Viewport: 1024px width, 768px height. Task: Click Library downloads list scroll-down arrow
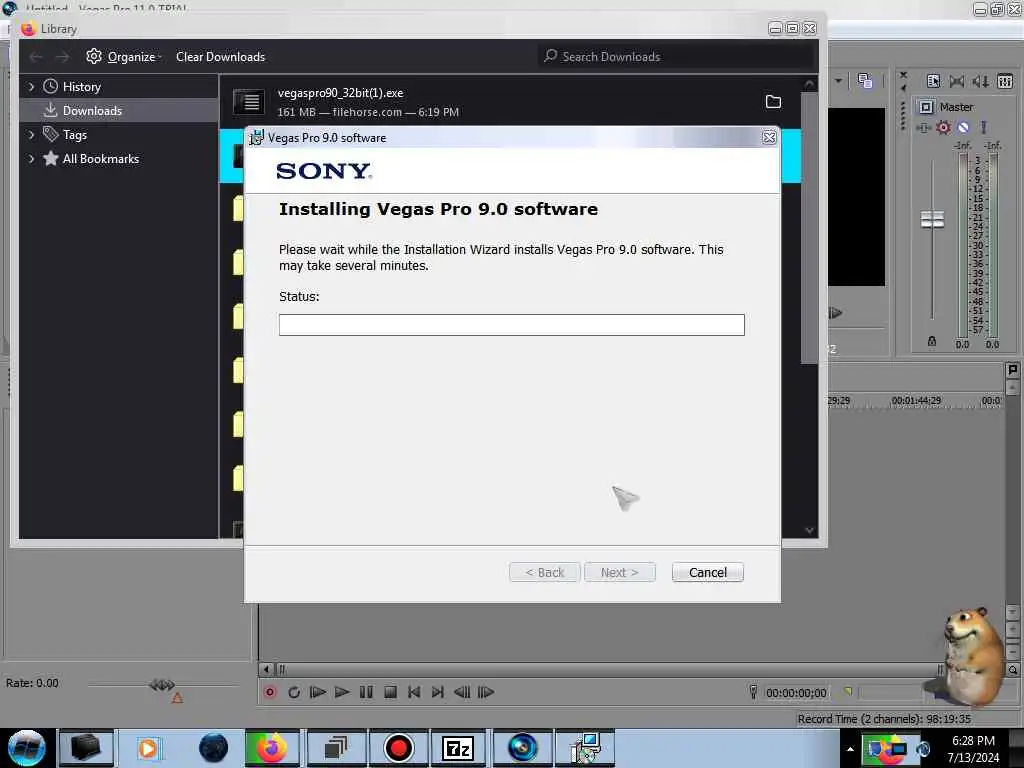tap(809, 530)
